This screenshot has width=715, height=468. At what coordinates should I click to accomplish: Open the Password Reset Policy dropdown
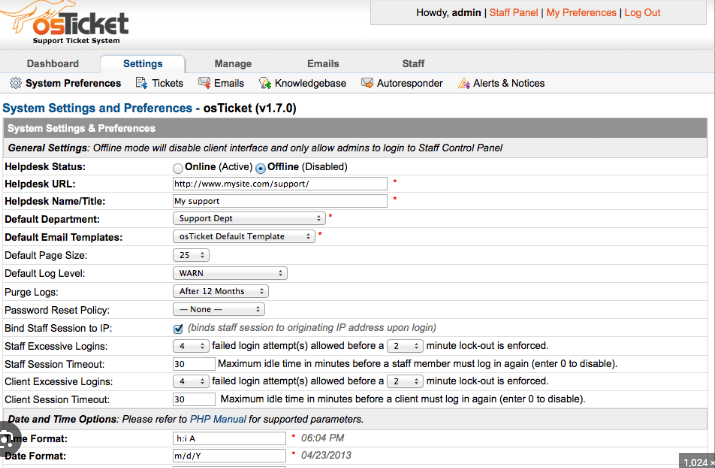(x=218, y=309)
